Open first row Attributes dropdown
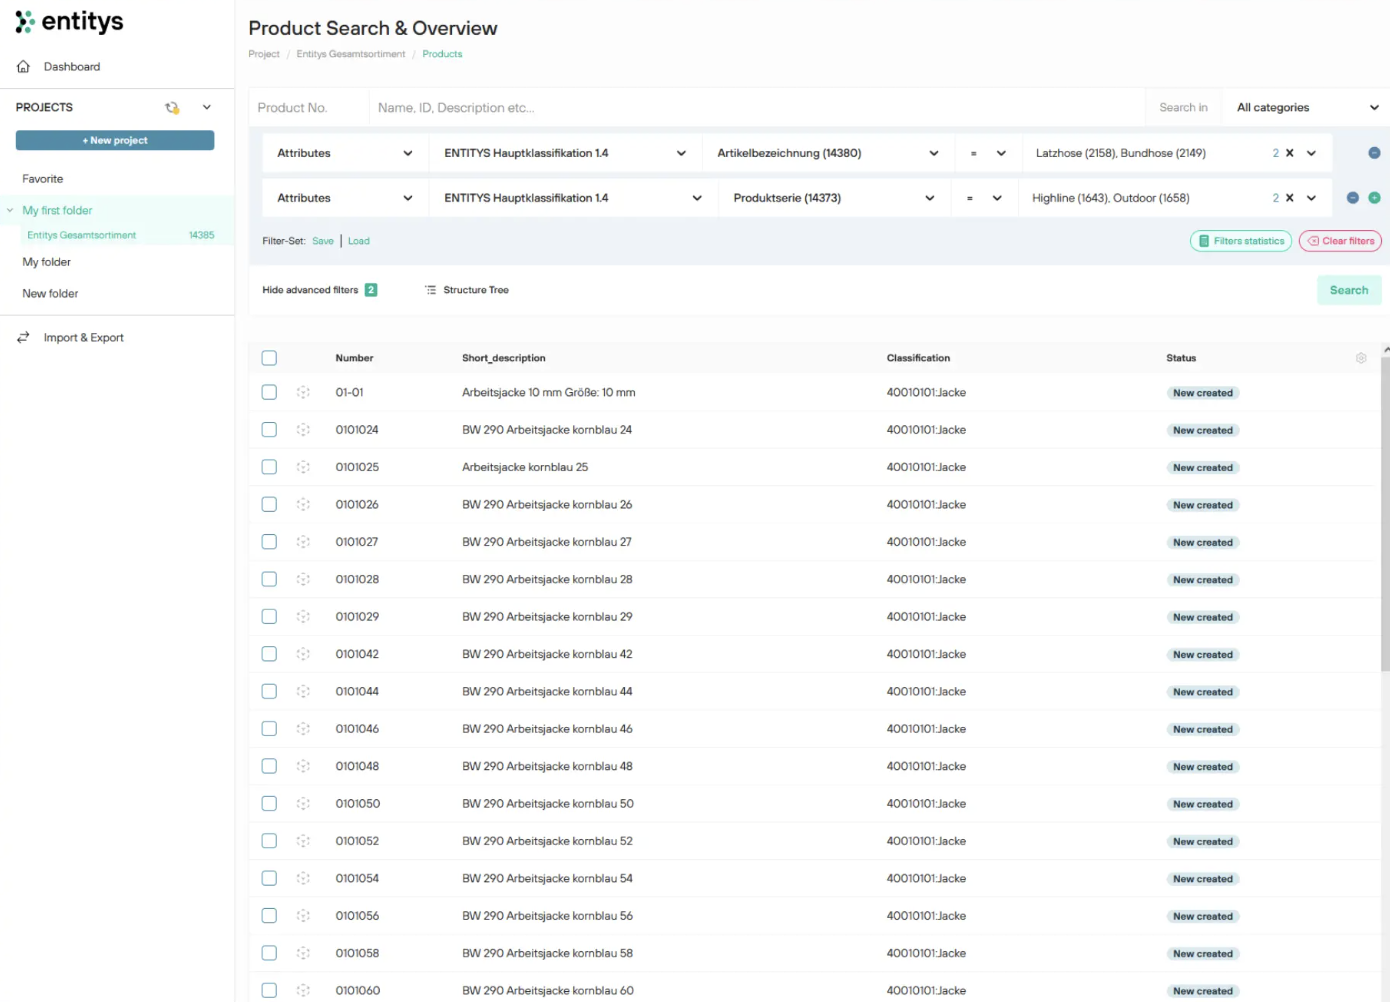 pyautogui.click(x=344, y=153)
